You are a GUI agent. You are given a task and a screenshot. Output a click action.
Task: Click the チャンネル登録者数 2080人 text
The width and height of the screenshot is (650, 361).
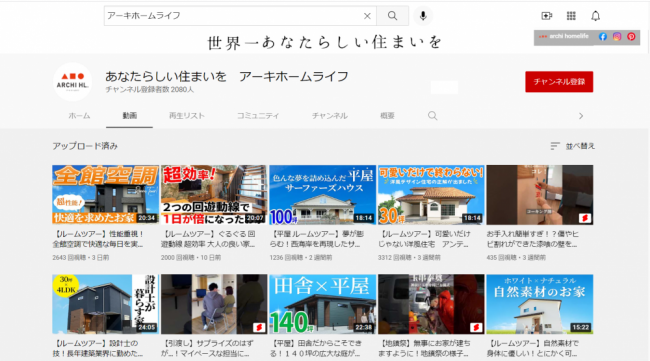pyautogui.click(x=149, y=90)
